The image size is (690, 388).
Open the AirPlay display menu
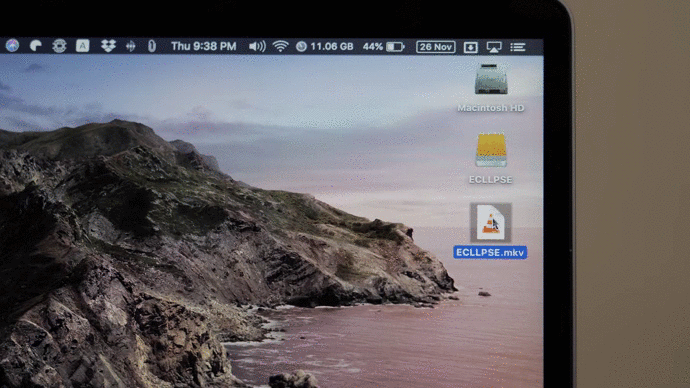pyautogui.click(x=494, y=47)
